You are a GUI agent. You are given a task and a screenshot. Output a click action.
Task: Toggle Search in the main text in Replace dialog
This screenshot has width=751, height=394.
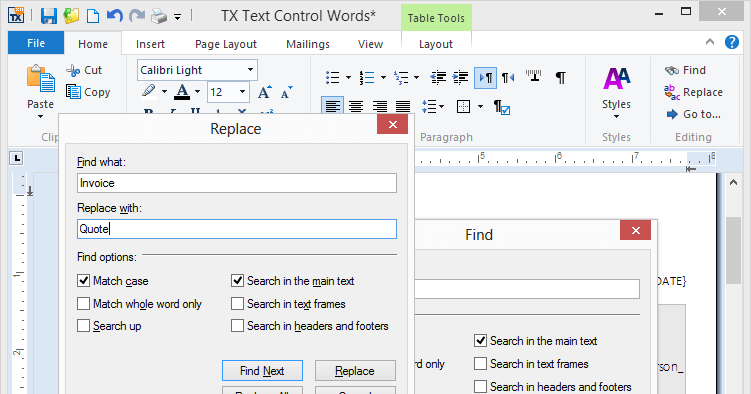click(x=237, y=281)
